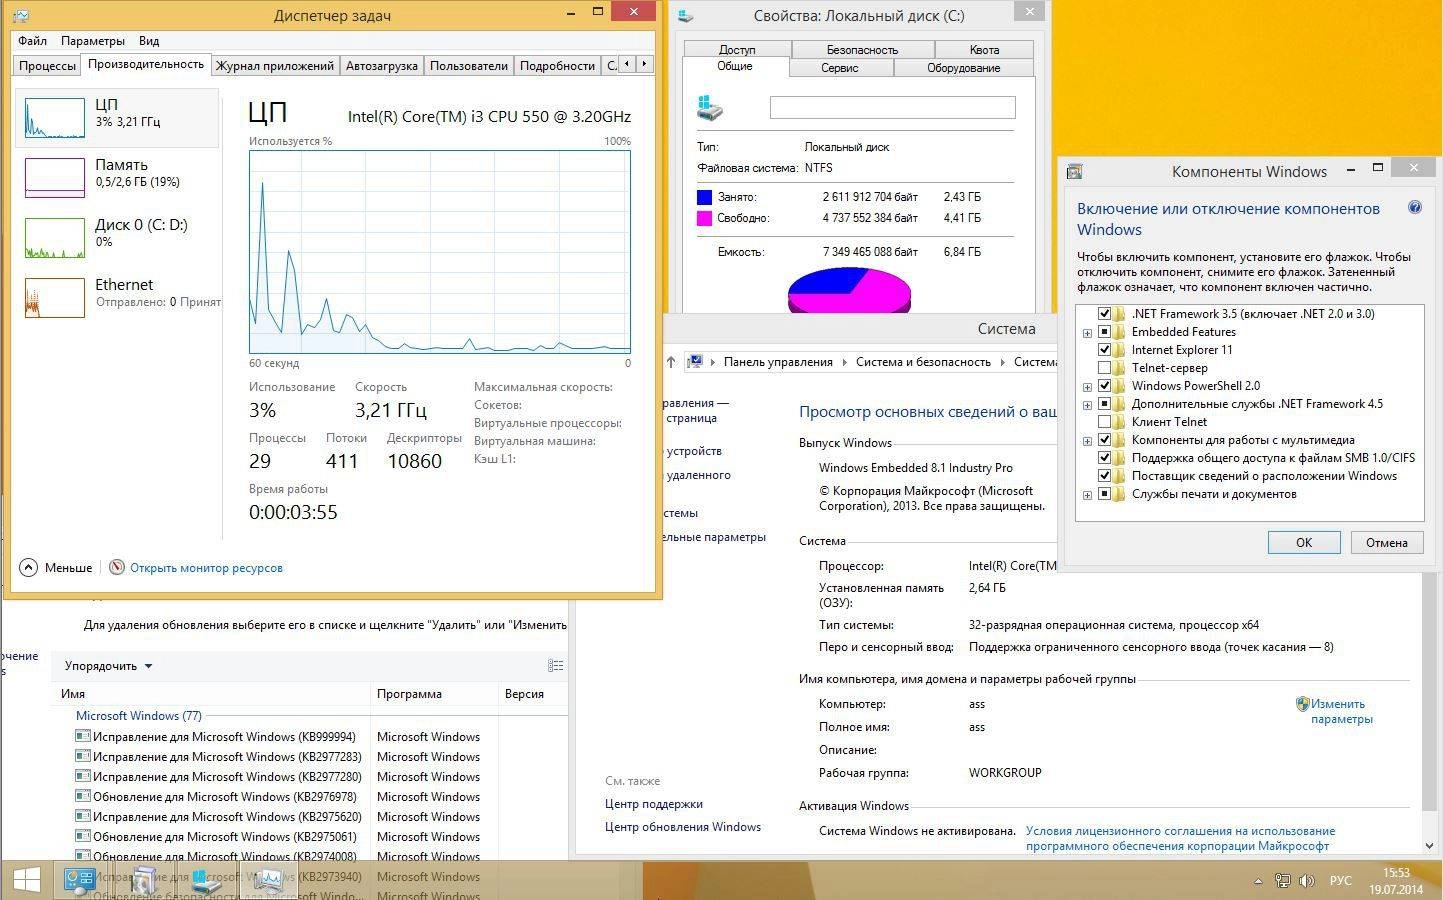
Task: Open the disk properties taskbar icon
Action: 206,880
